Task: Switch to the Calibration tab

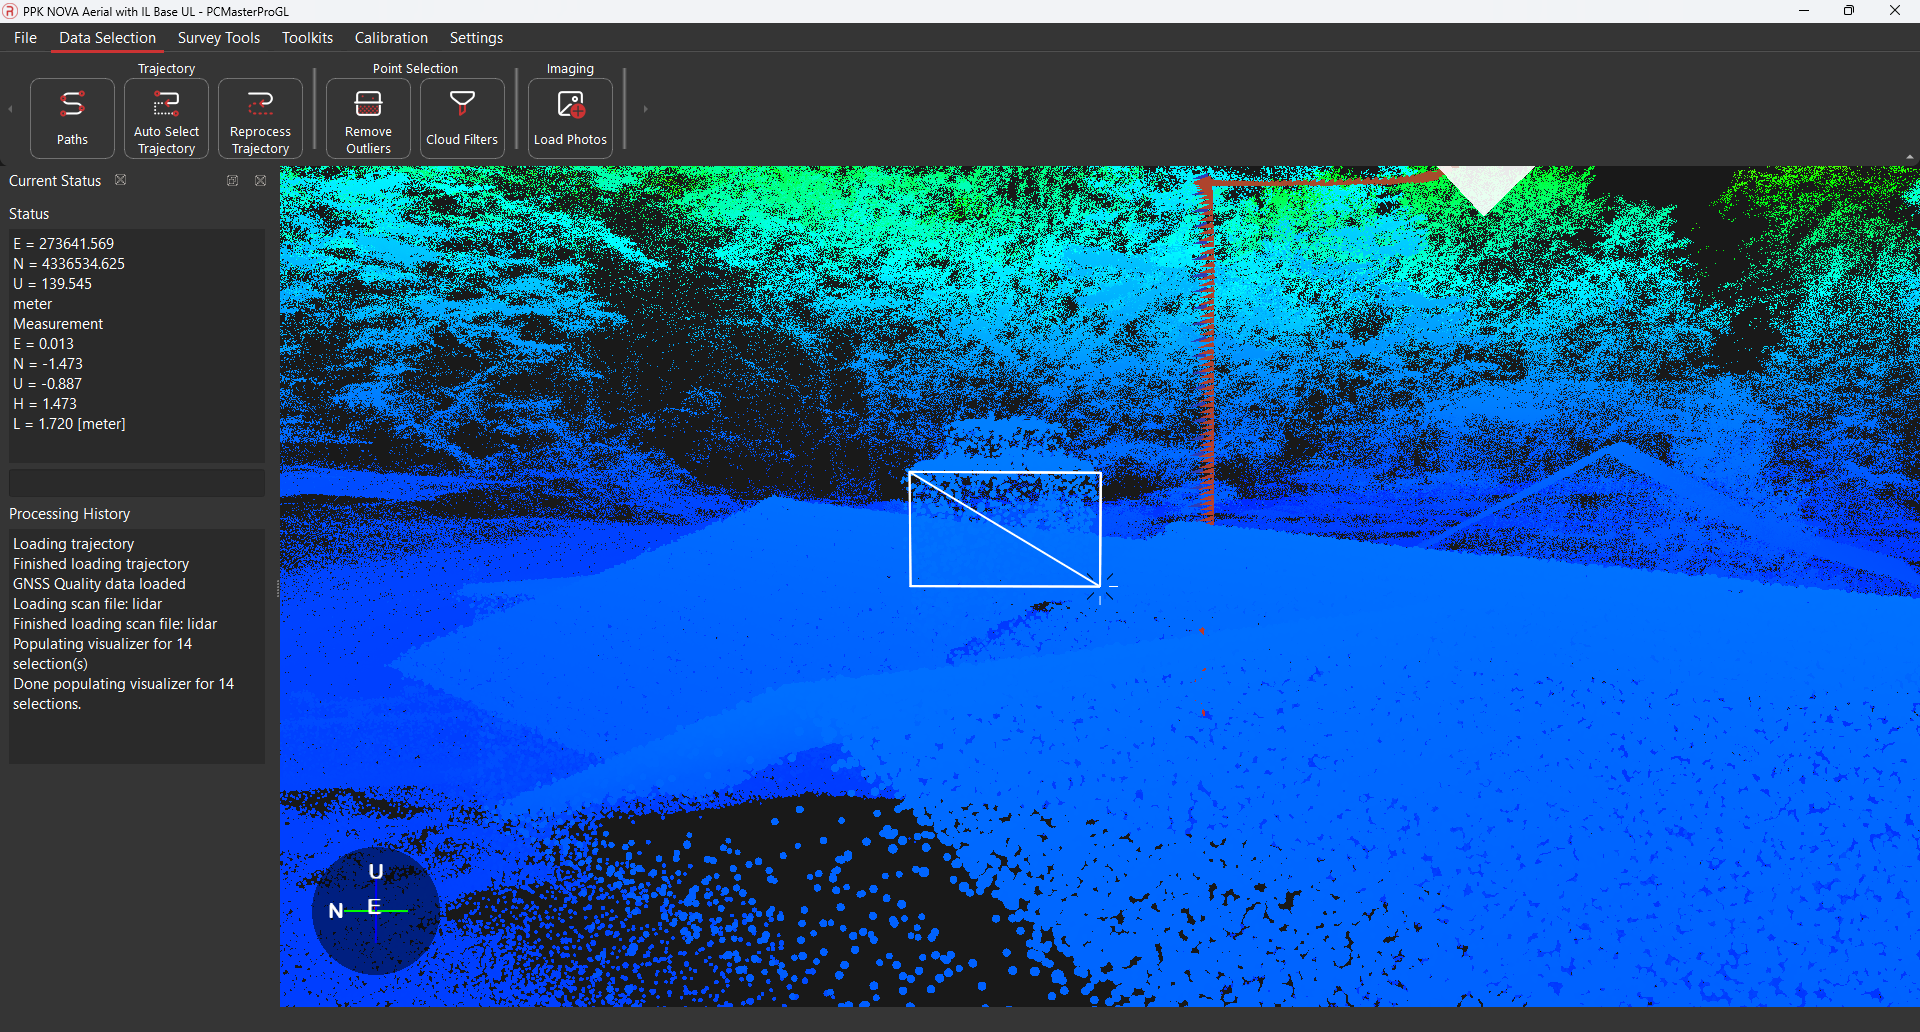Action: pyautogui.click(x=391, y=38)
